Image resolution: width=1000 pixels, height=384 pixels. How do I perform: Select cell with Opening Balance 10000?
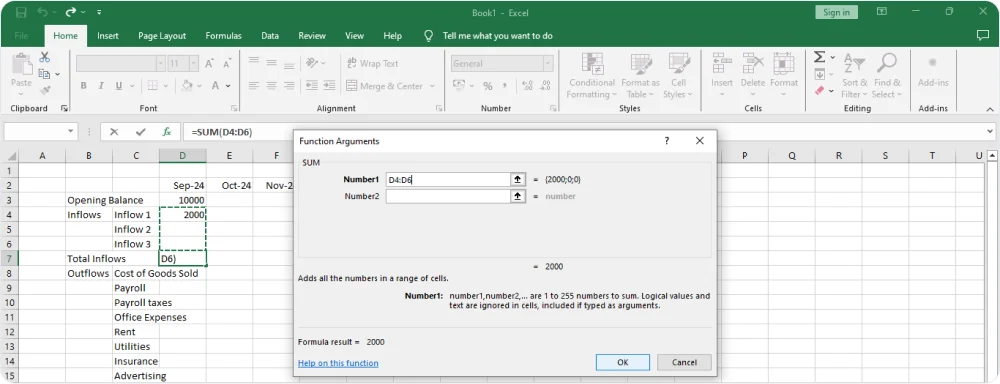click(183, 200)
